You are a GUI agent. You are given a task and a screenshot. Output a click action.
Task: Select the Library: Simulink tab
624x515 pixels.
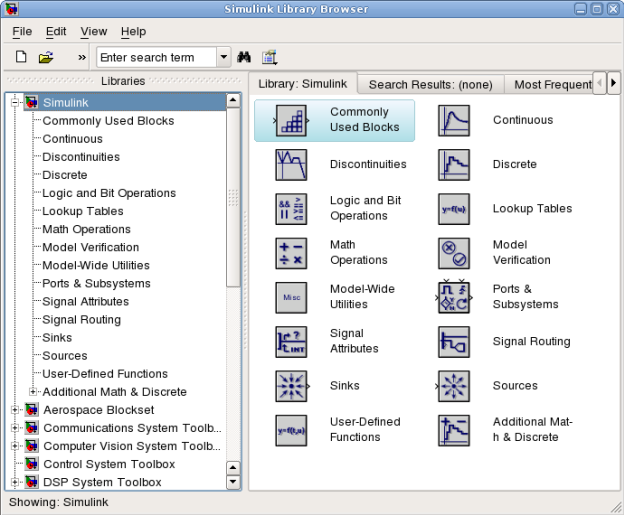click(x=302, y=84)
